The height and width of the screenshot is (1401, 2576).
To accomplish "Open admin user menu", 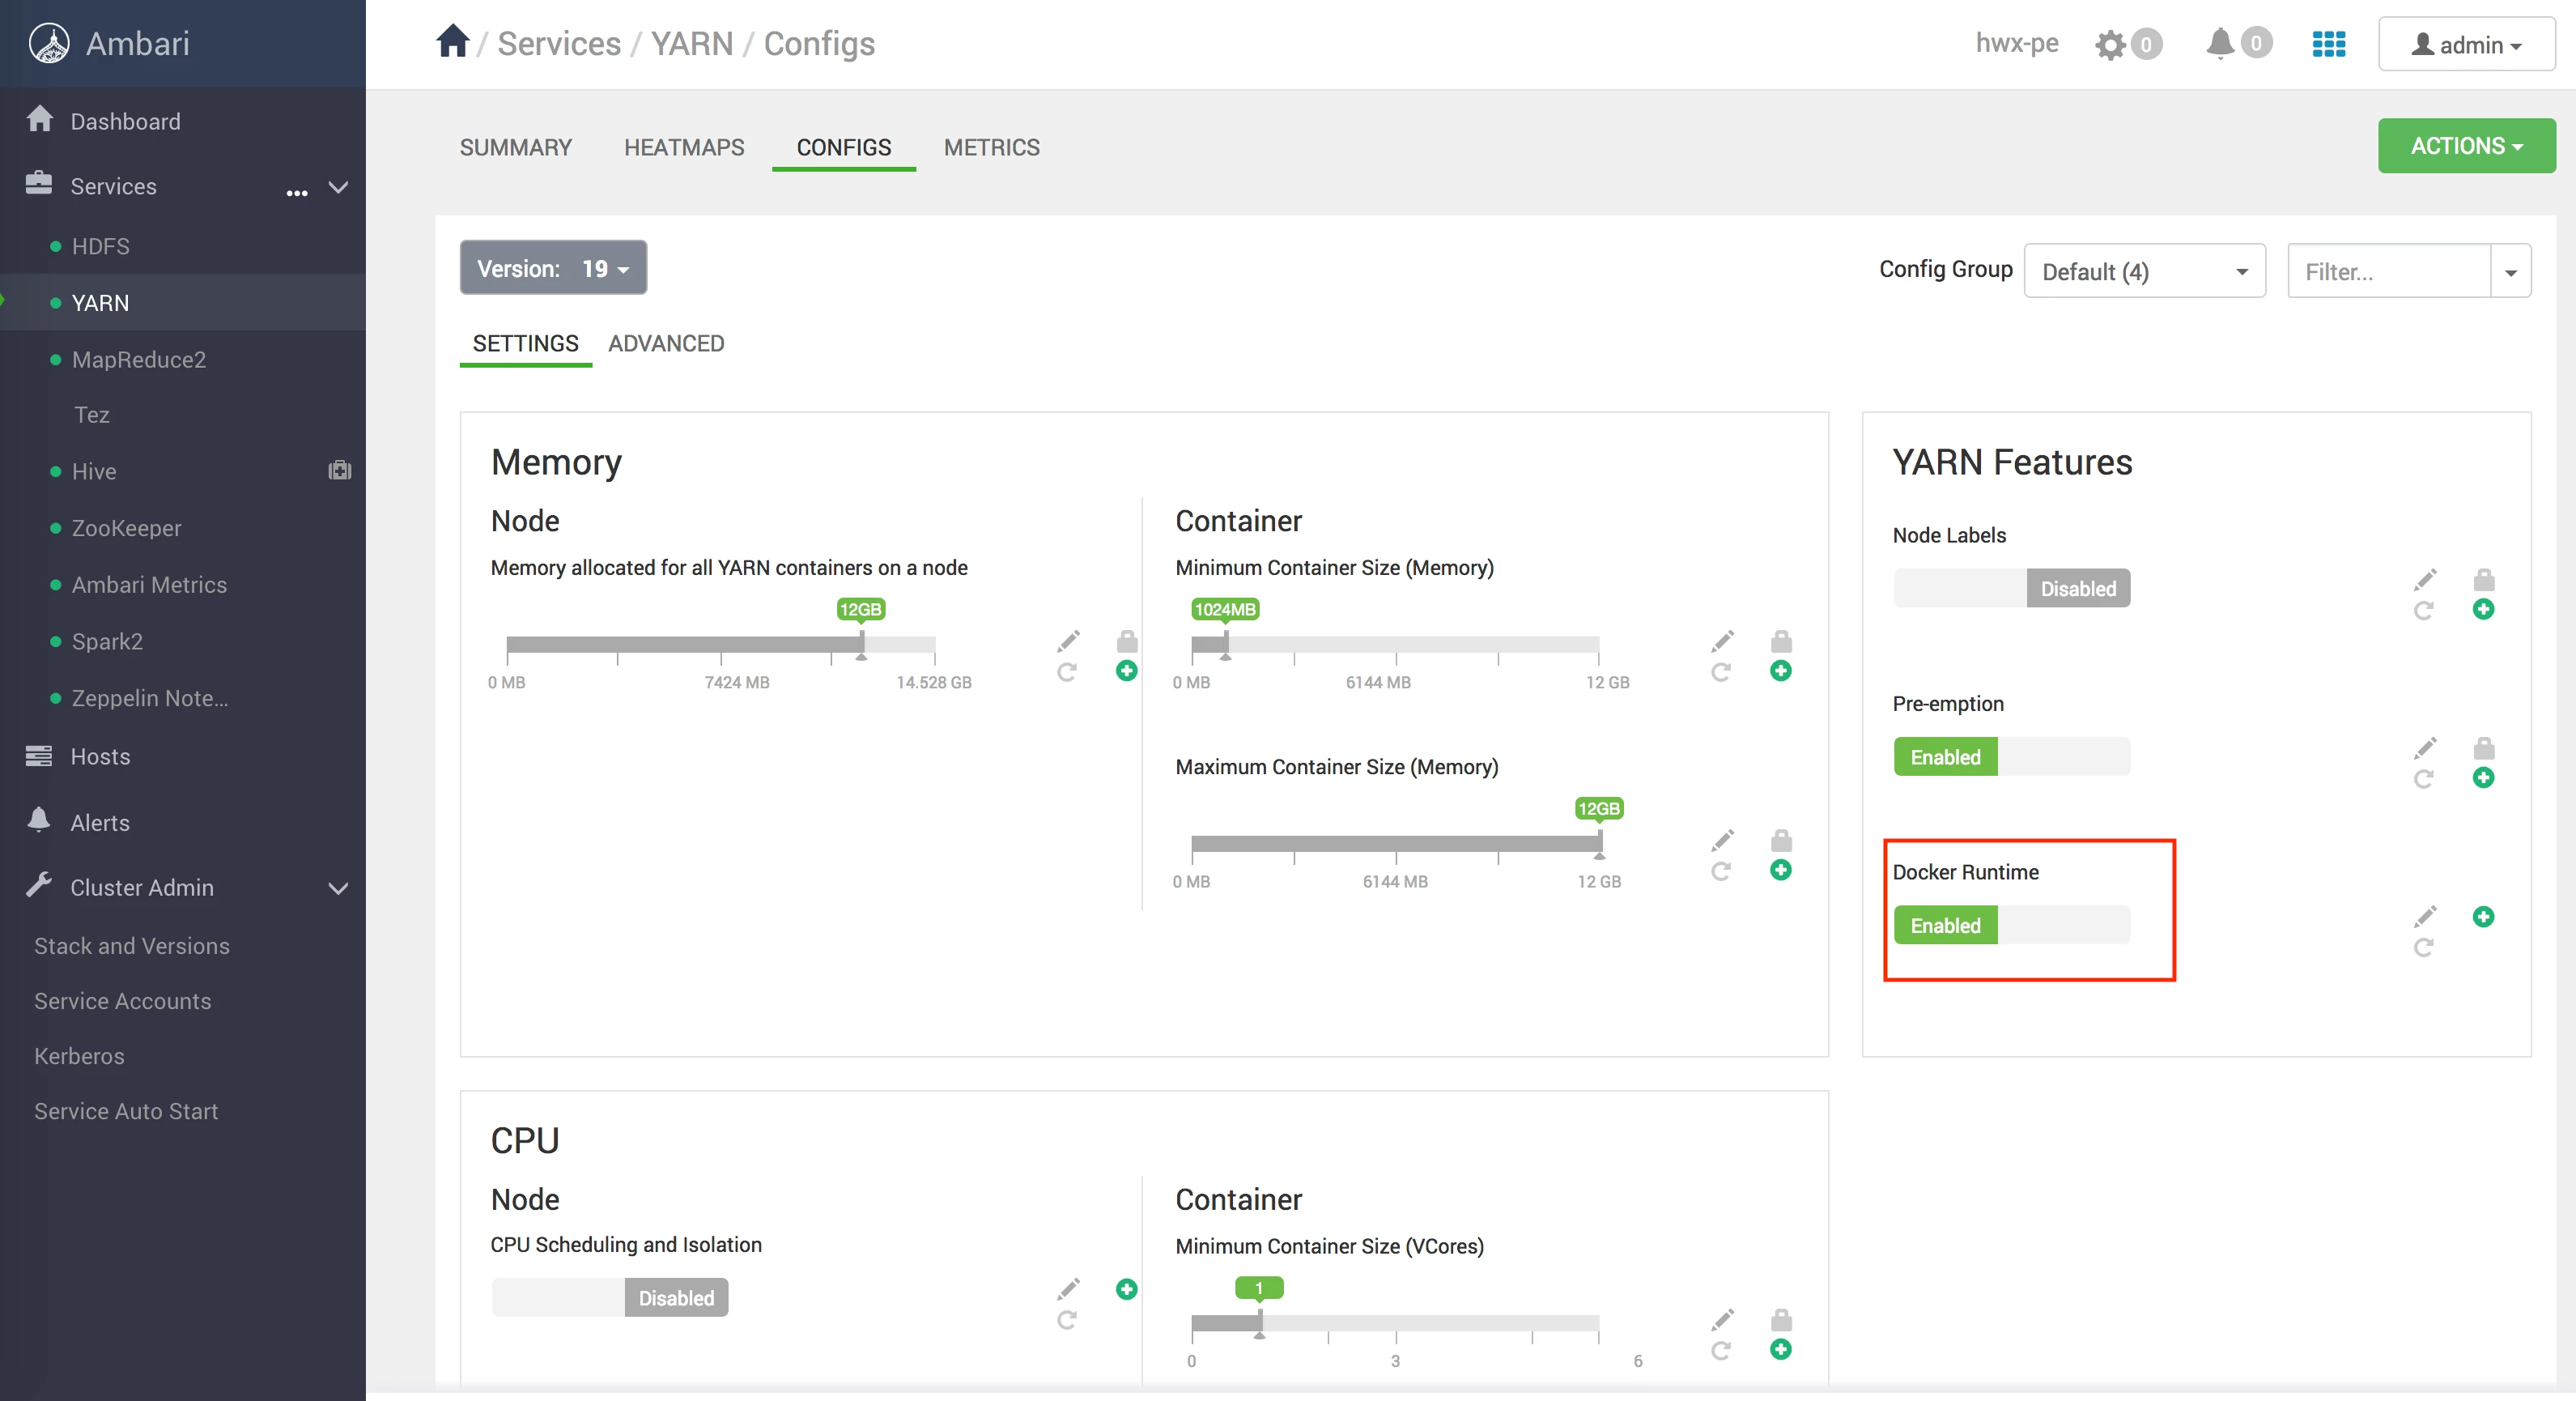I will [x=2466, y=44].
